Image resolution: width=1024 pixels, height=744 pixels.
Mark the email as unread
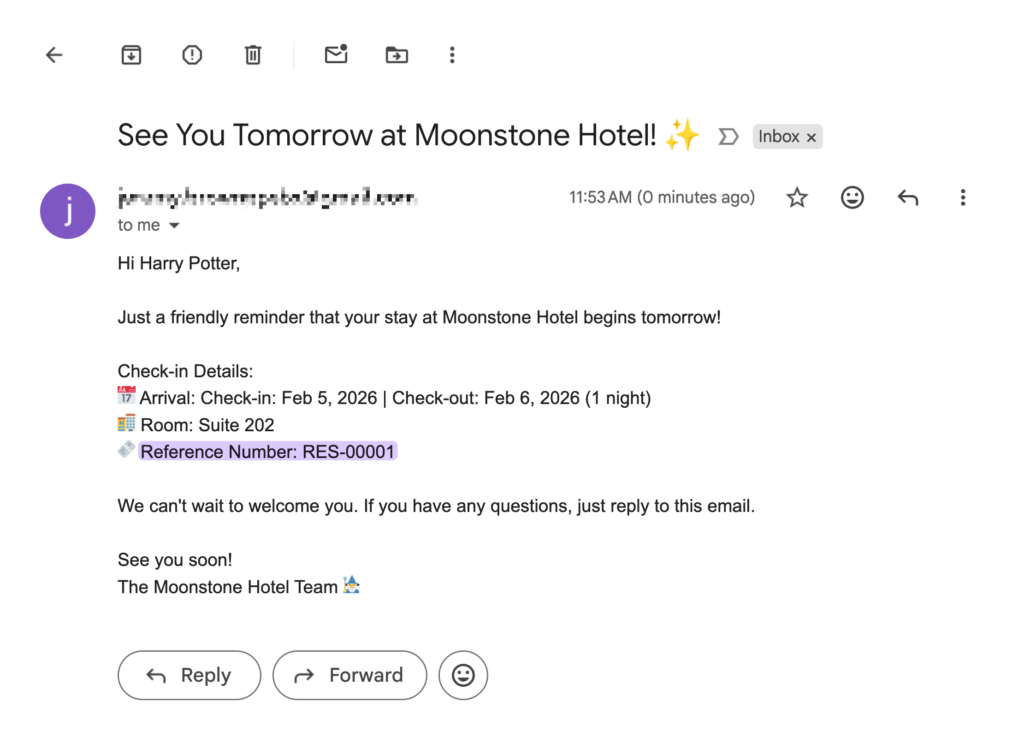[x=335, y=55]
